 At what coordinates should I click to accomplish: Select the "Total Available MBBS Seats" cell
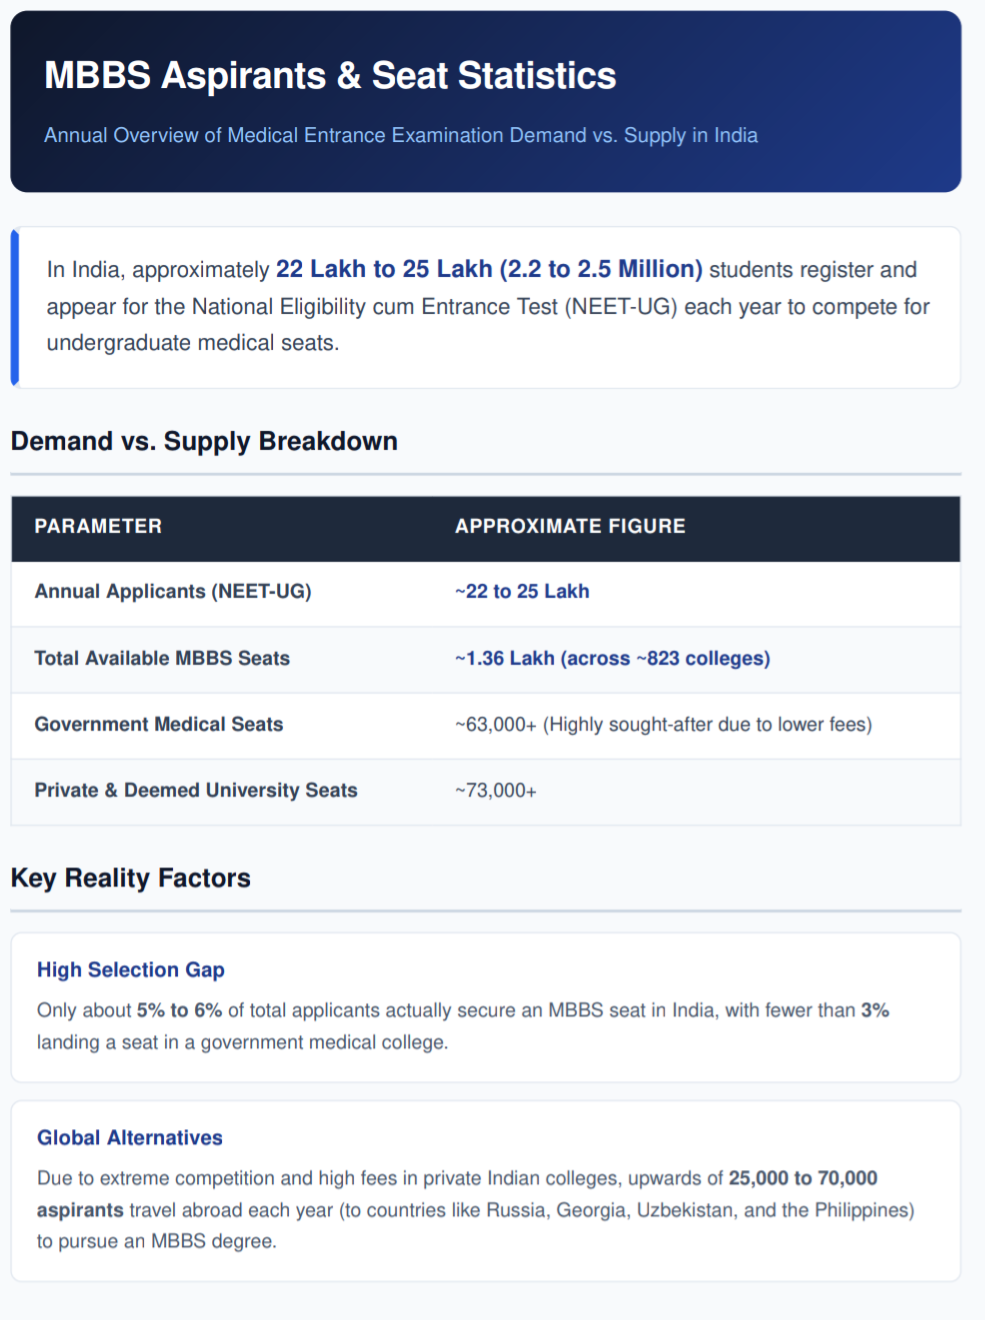(162, 658)
